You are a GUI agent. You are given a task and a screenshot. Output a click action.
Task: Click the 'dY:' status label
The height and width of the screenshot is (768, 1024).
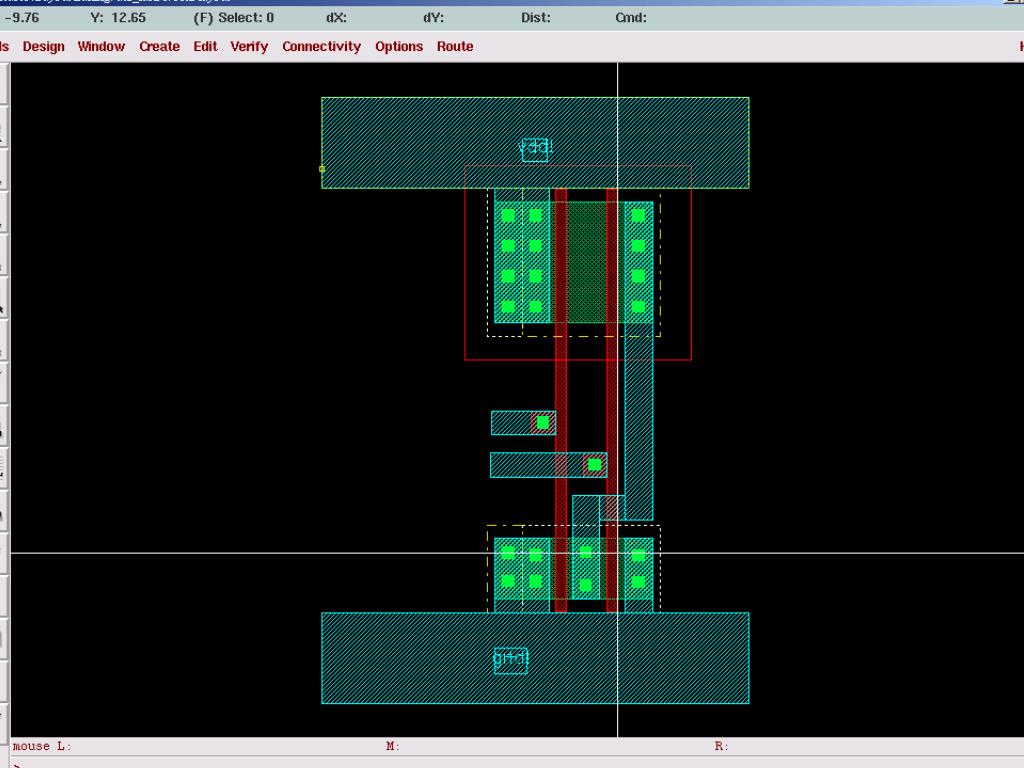click(x=434, y=18)
